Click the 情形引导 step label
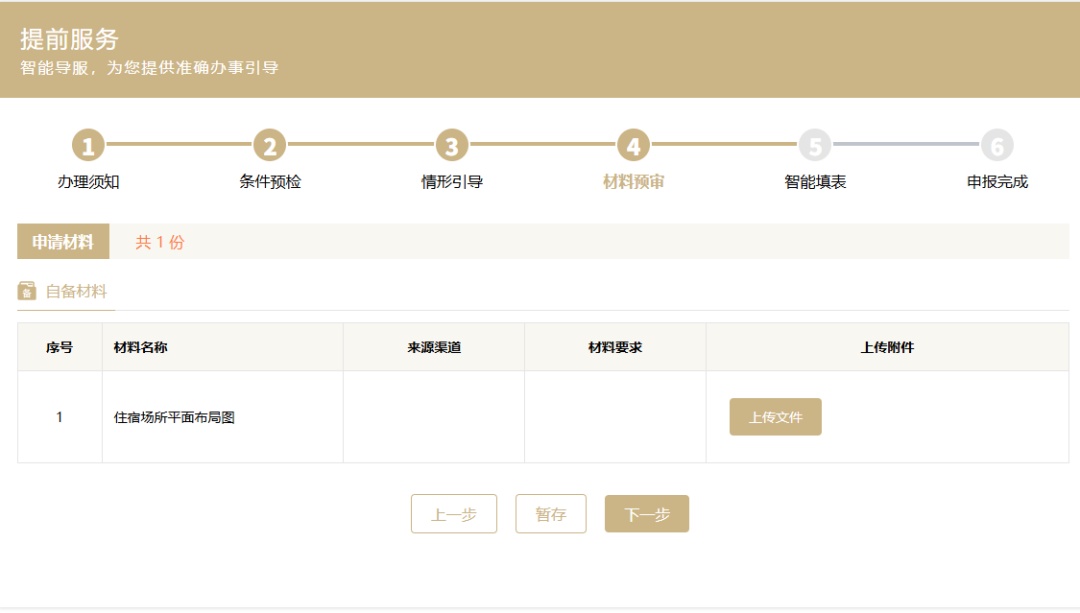 point(452,182)
